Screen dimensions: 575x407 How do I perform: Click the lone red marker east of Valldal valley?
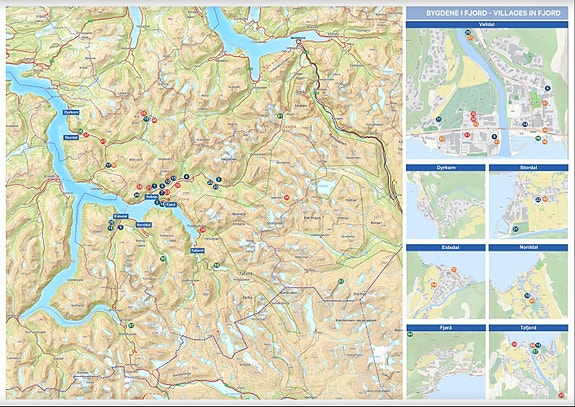point(287,198)
